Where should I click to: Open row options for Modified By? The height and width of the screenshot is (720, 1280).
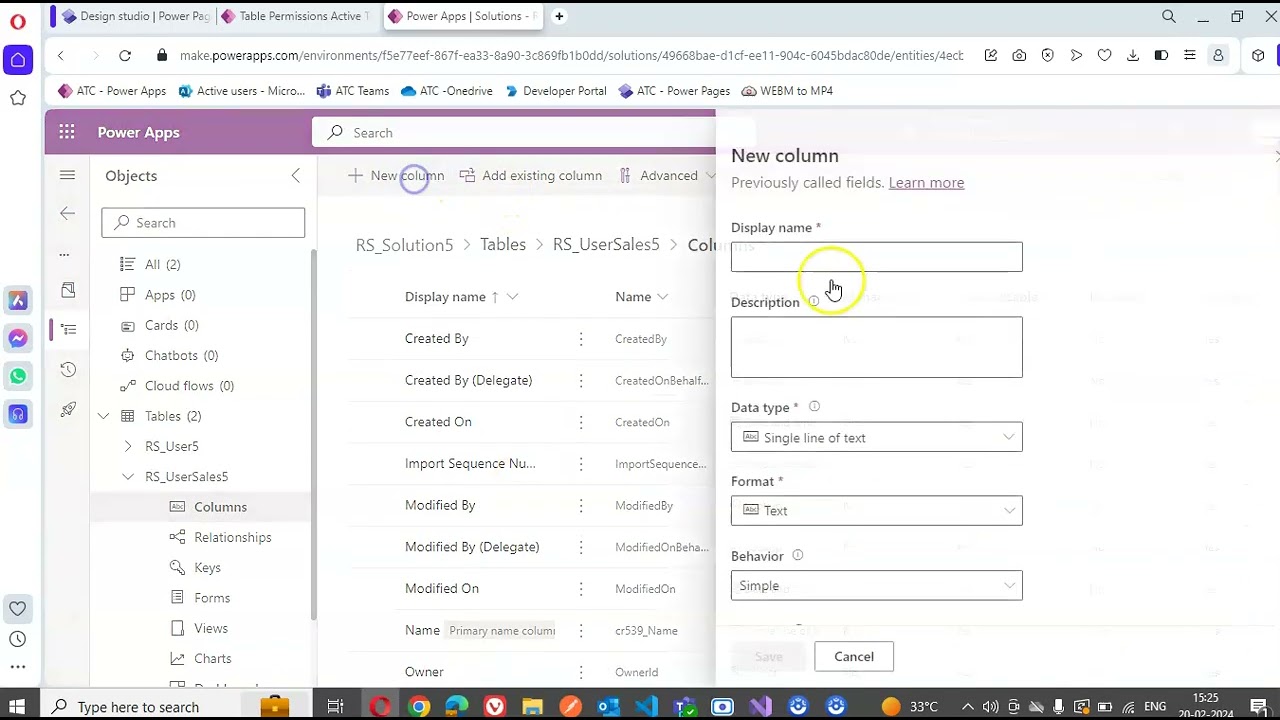click(580, 505)
